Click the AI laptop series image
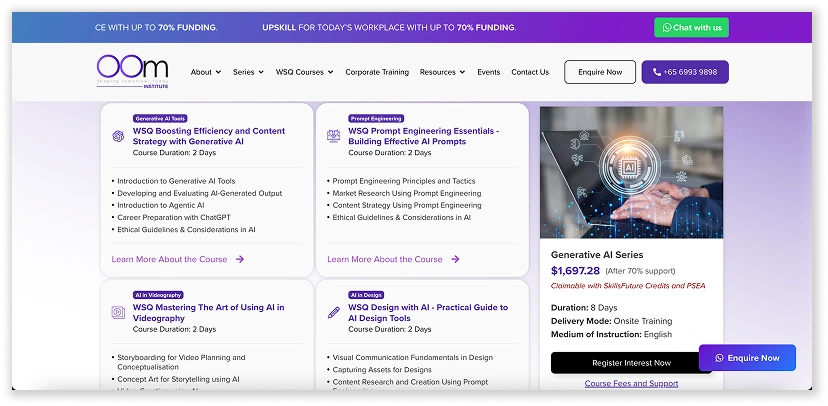 [x=631, y=172]
